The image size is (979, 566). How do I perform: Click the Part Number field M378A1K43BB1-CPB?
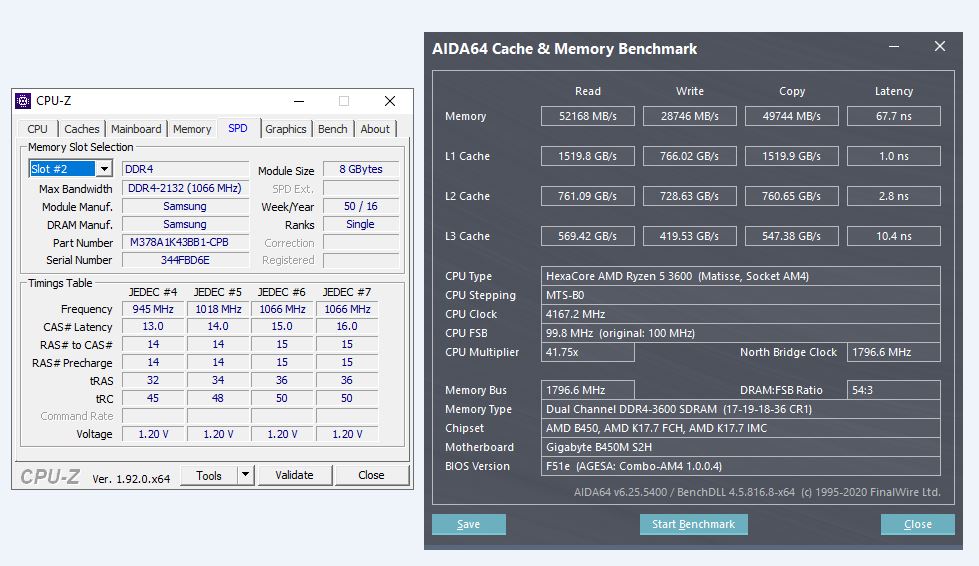coord(185,242)
